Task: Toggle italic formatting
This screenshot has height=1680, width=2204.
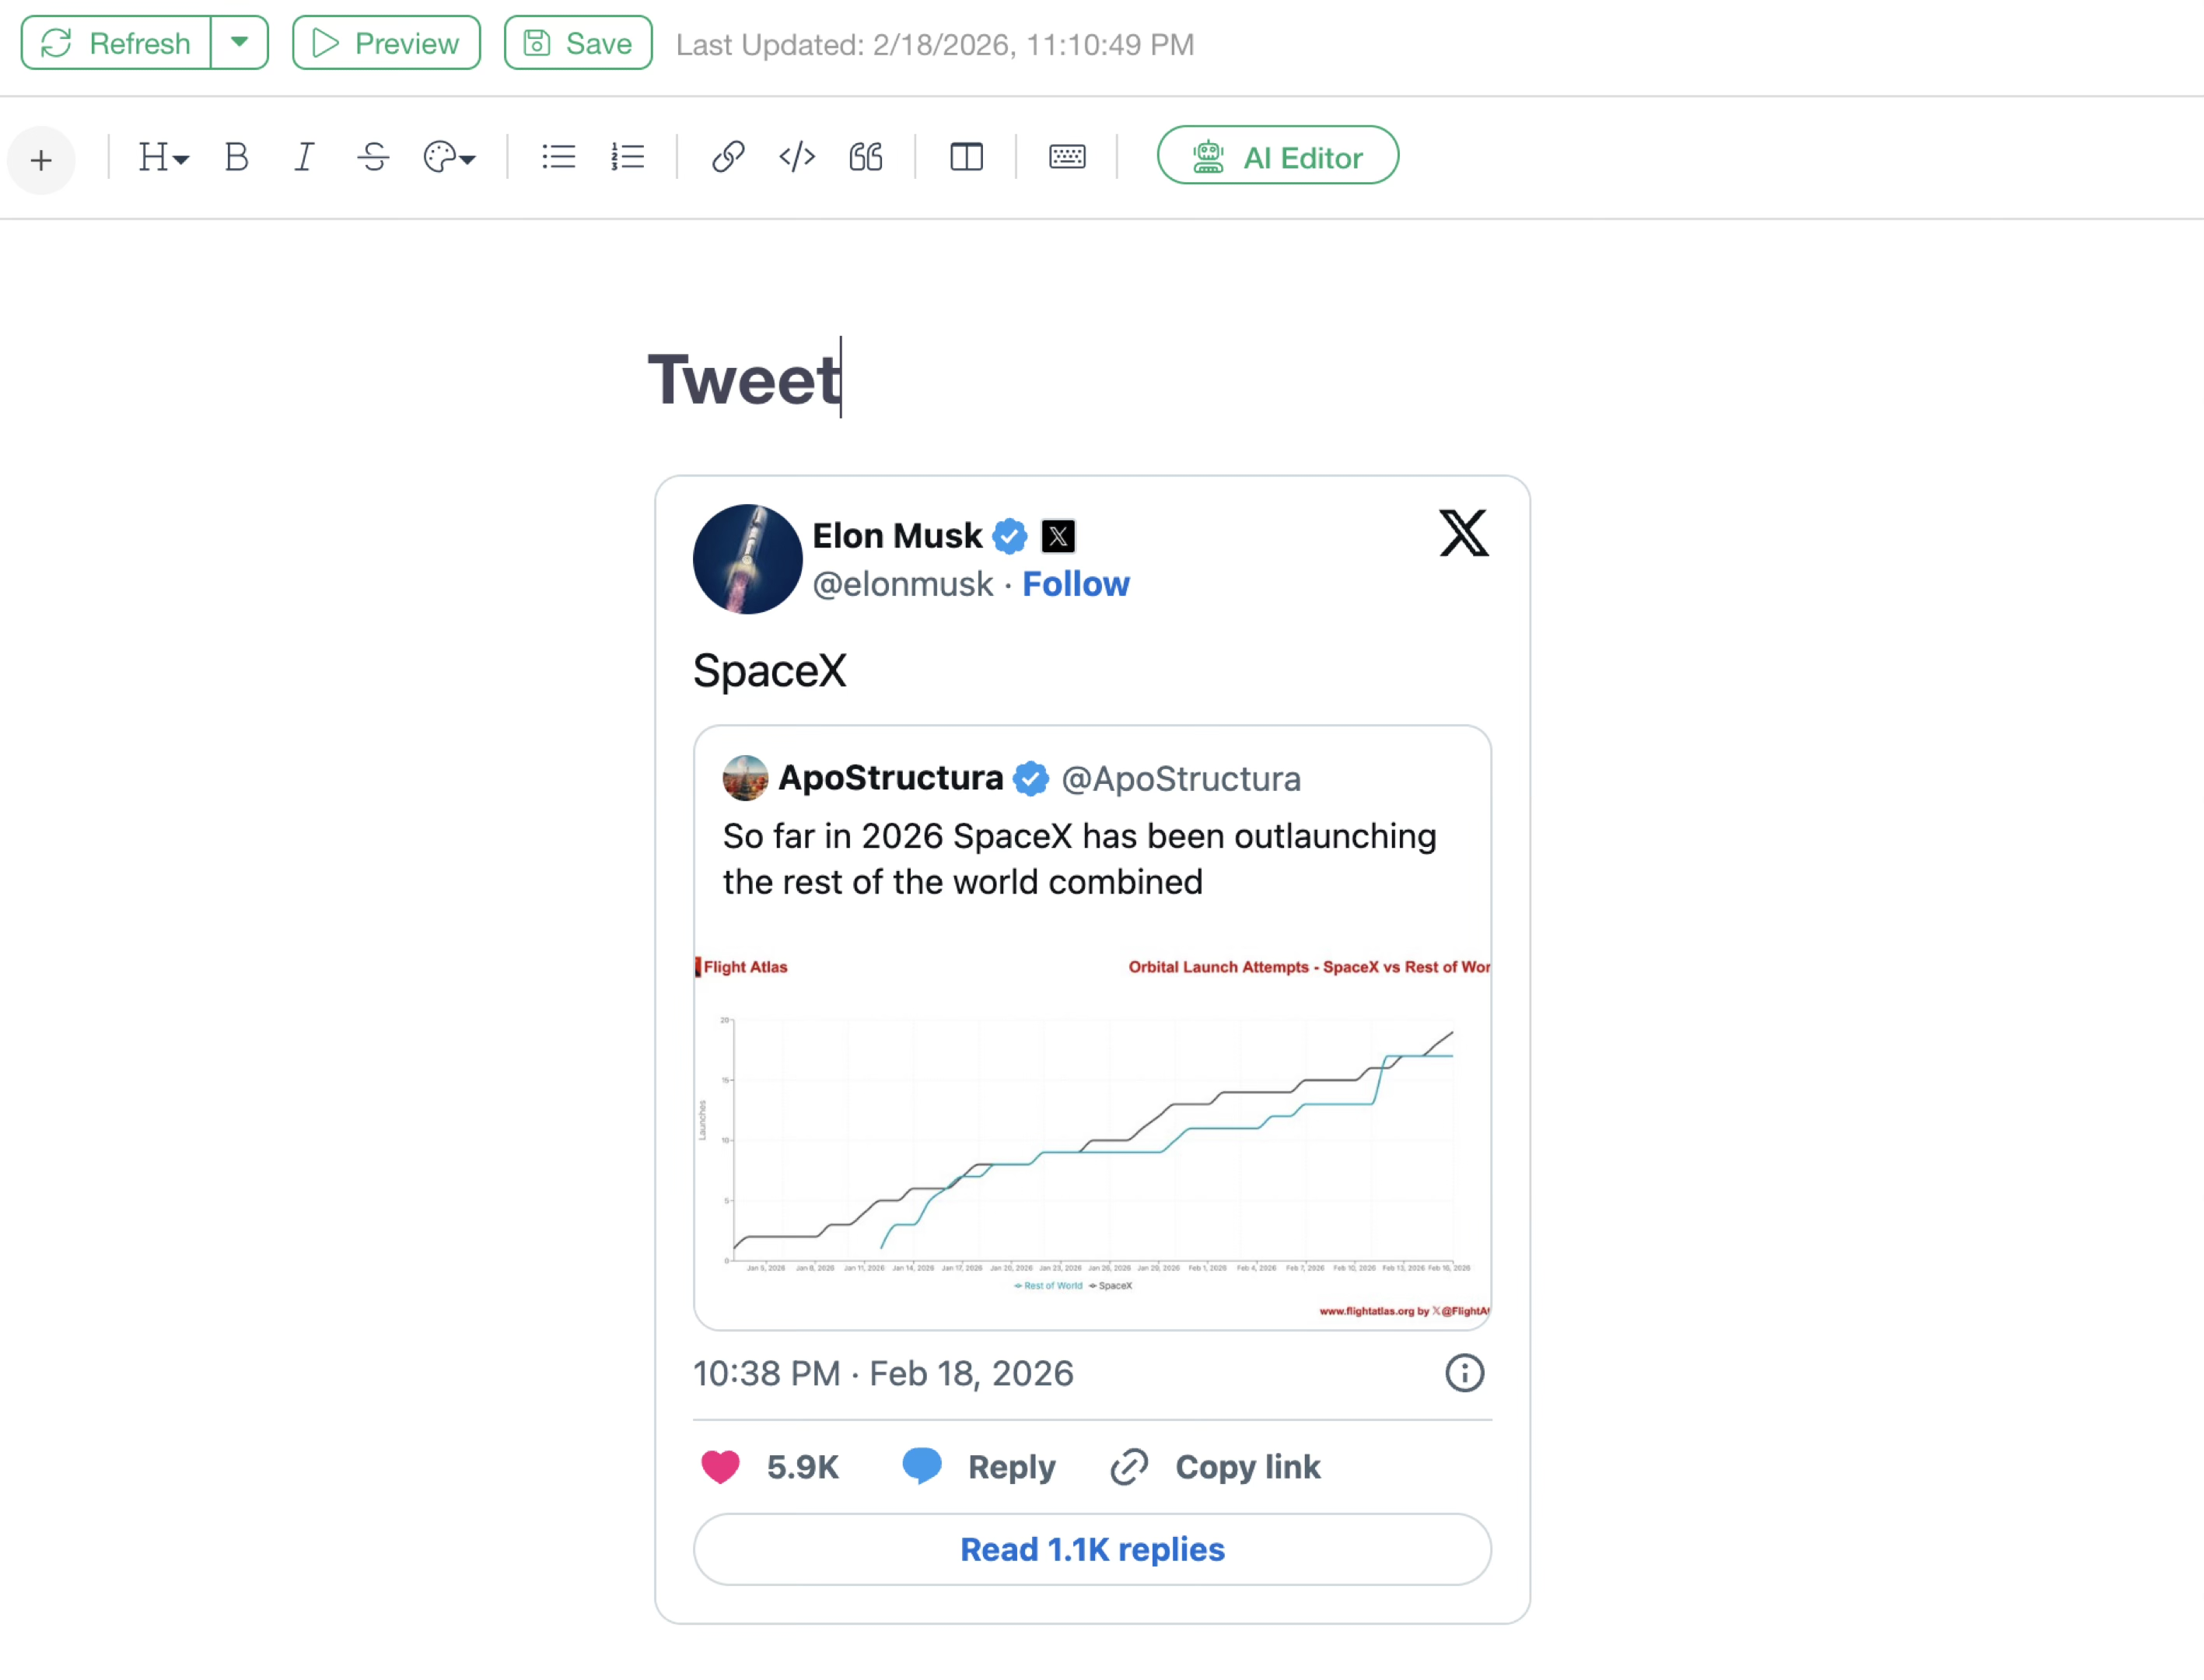Action: pyautogui.click(x=304, y=157)
